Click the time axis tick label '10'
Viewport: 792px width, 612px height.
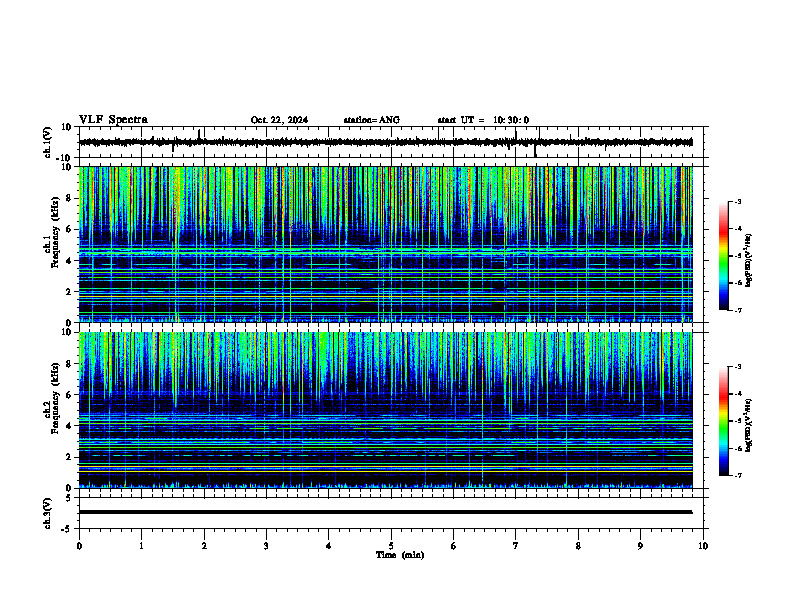coord(703,546)
